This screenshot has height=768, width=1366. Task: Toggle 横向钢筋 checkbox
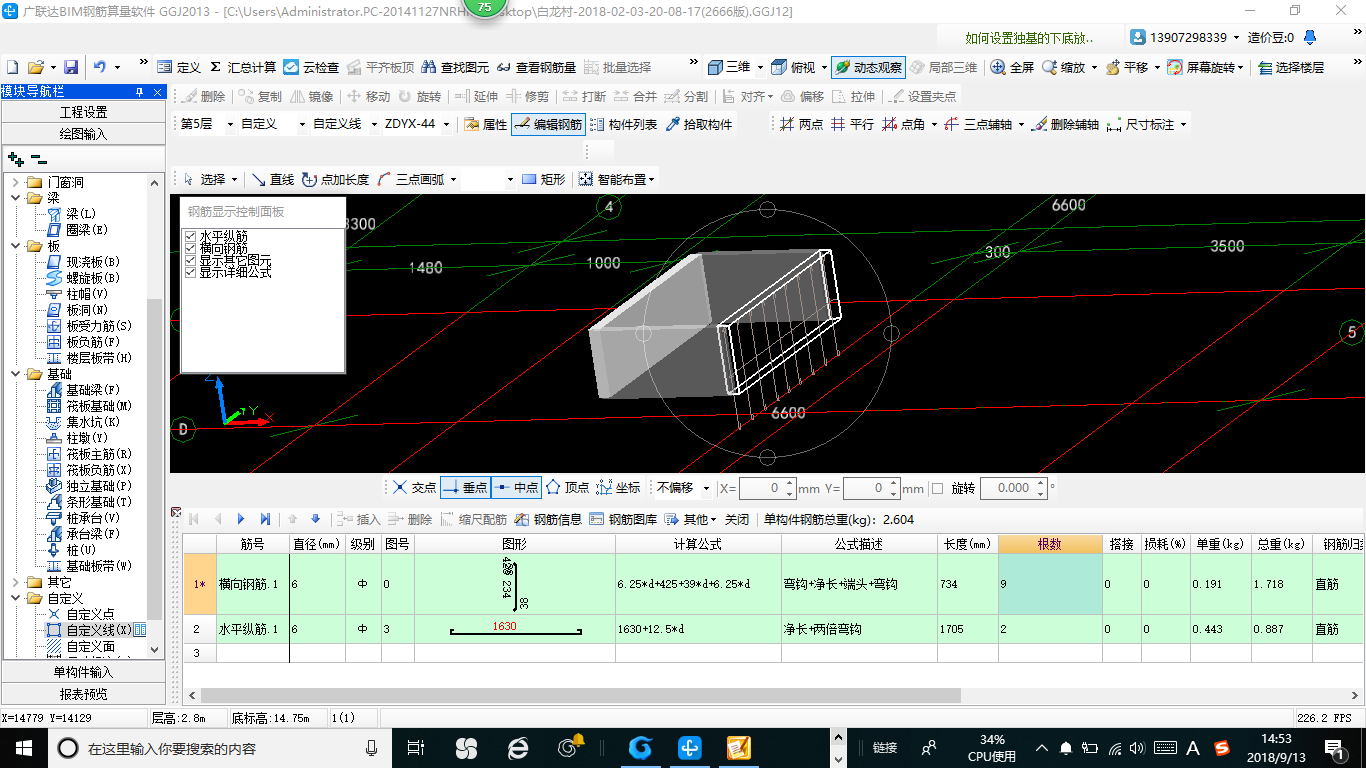[x=190, y=248]
